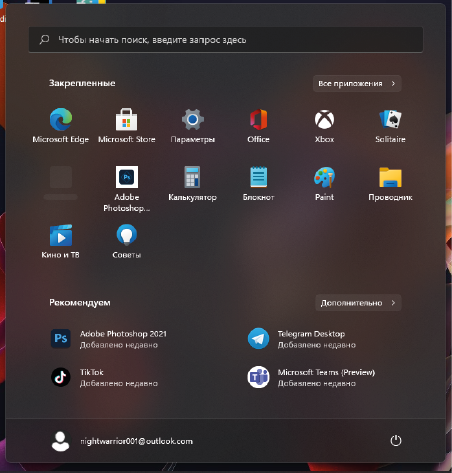
Task: Click the blank placeholder pinned tile
Action: tap(61, 183)
